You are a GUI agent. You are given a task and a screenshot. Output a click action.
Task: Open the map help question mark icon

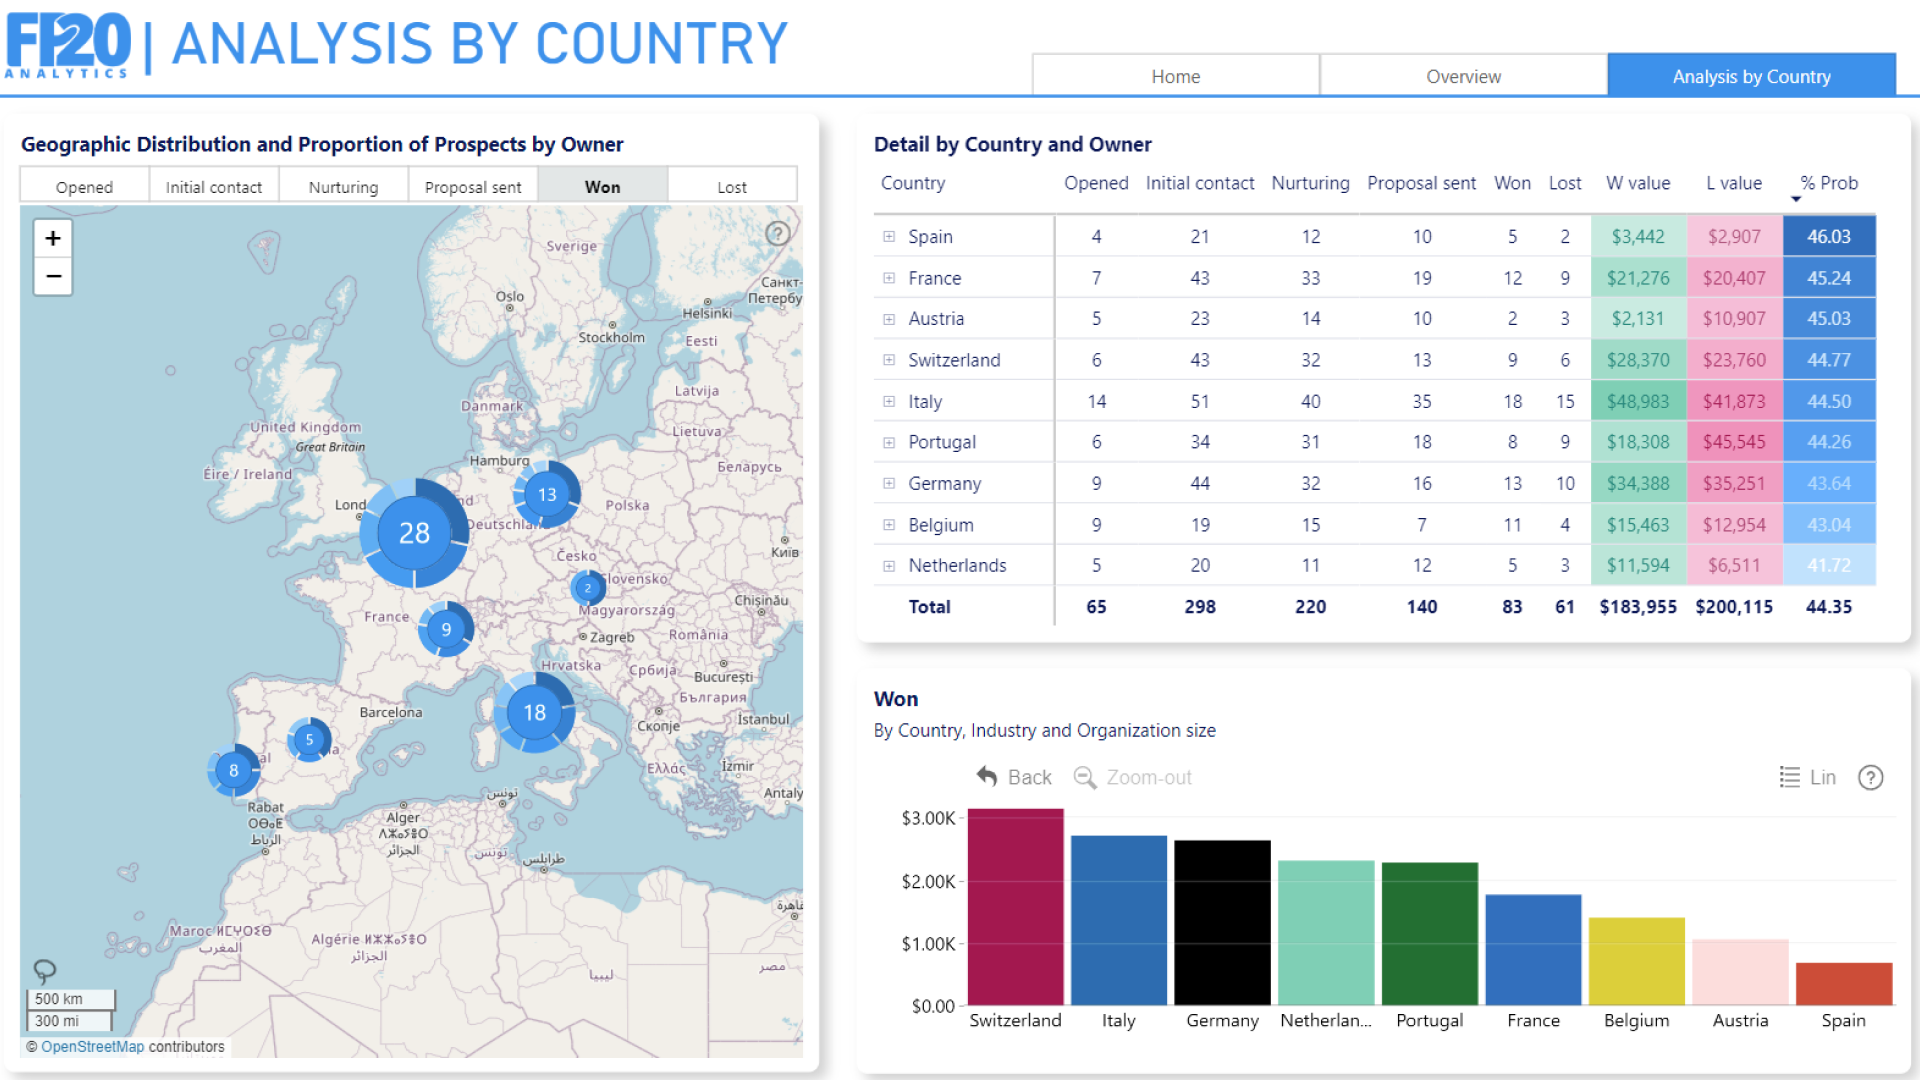pos(778,233)
